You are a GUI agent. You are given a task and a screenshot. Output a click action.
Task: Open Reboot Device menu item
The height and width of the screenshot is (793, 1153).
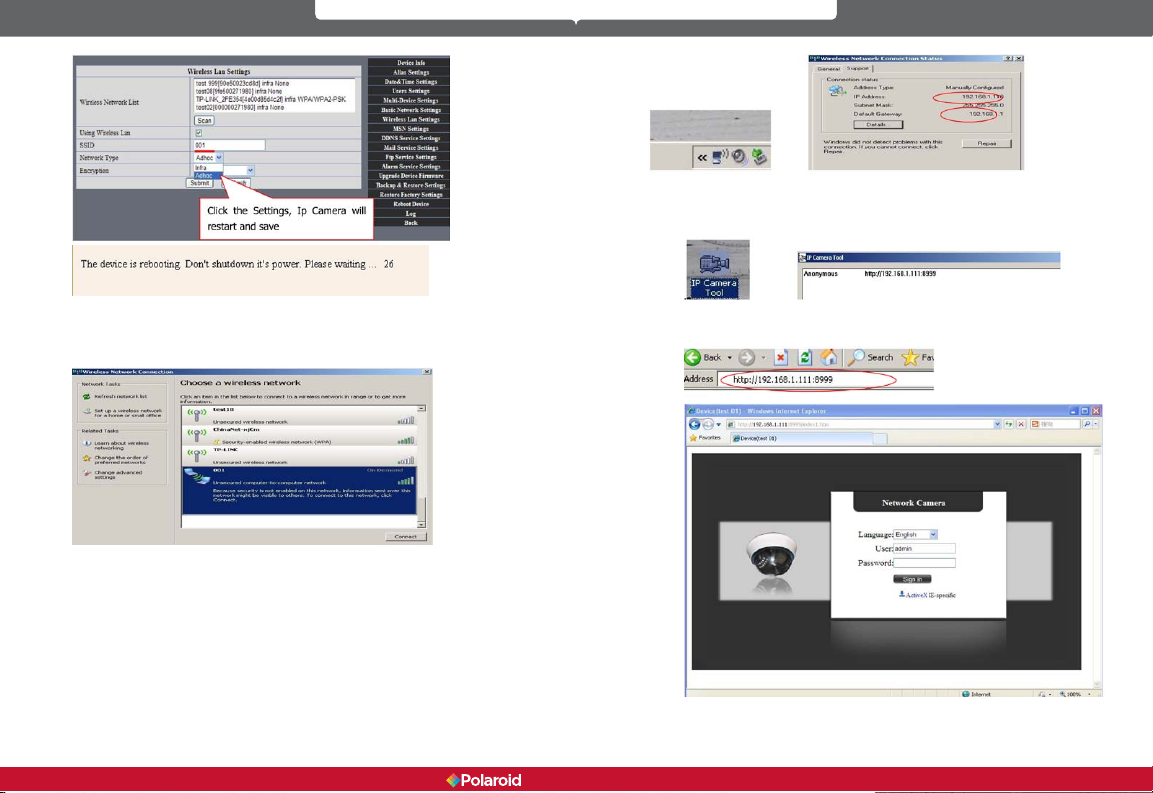[x=410, y=204]
